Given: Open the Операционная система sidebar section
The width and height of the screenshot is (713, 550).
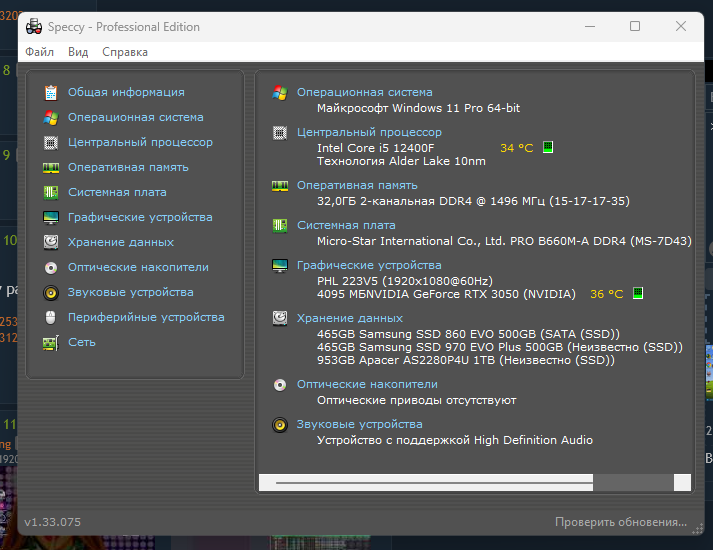Looking at the screenshot, I should click(136, 117).
